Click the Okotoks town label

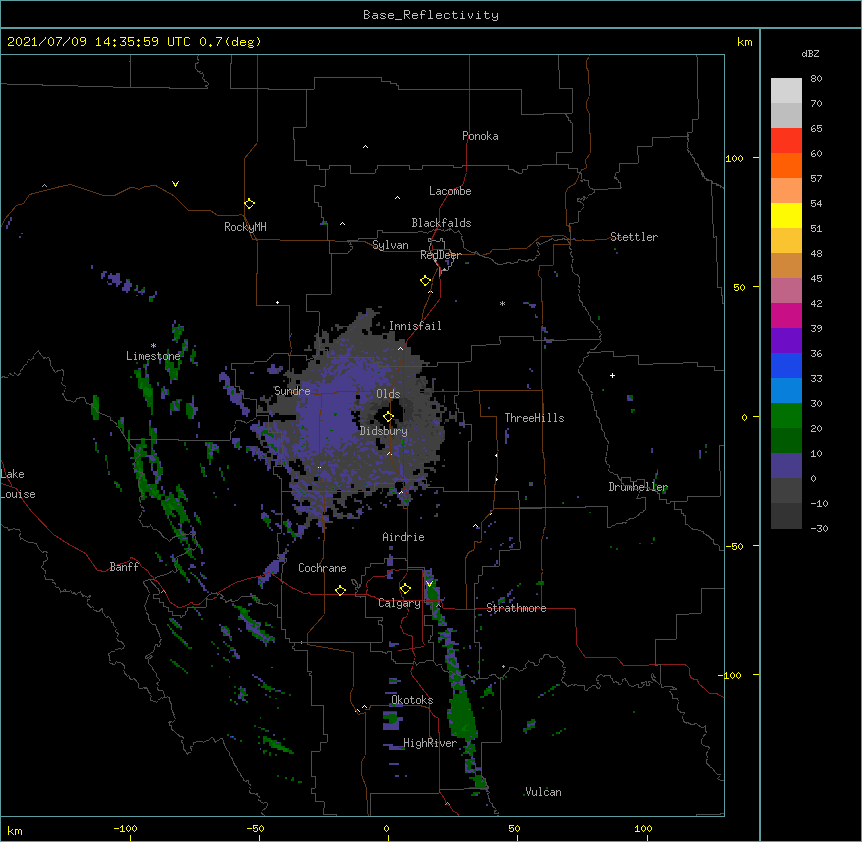click(x=412, y=700)
